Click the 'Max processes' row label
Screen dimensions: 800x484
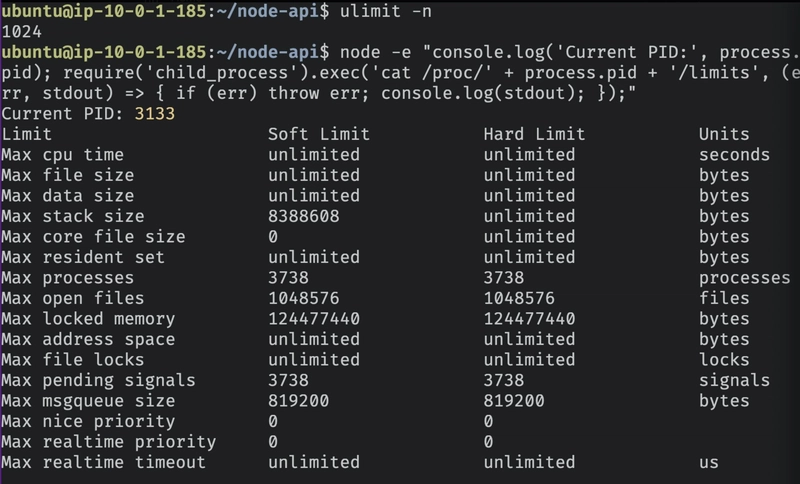pos(68,278)
